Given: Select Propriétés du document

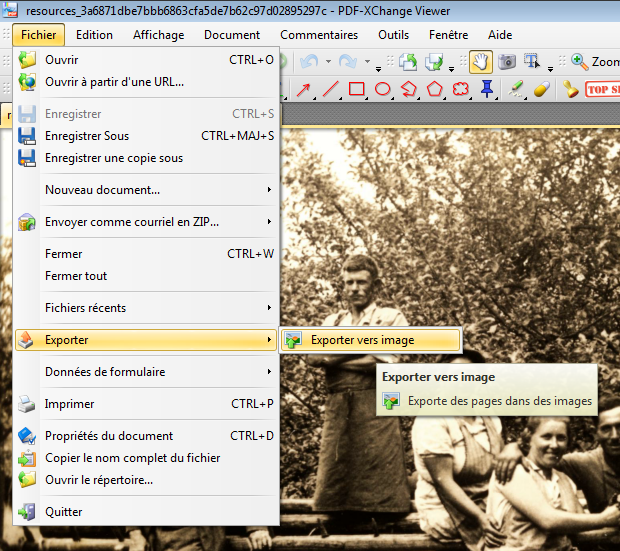Looking at the screenshot, I should (109, 436).
